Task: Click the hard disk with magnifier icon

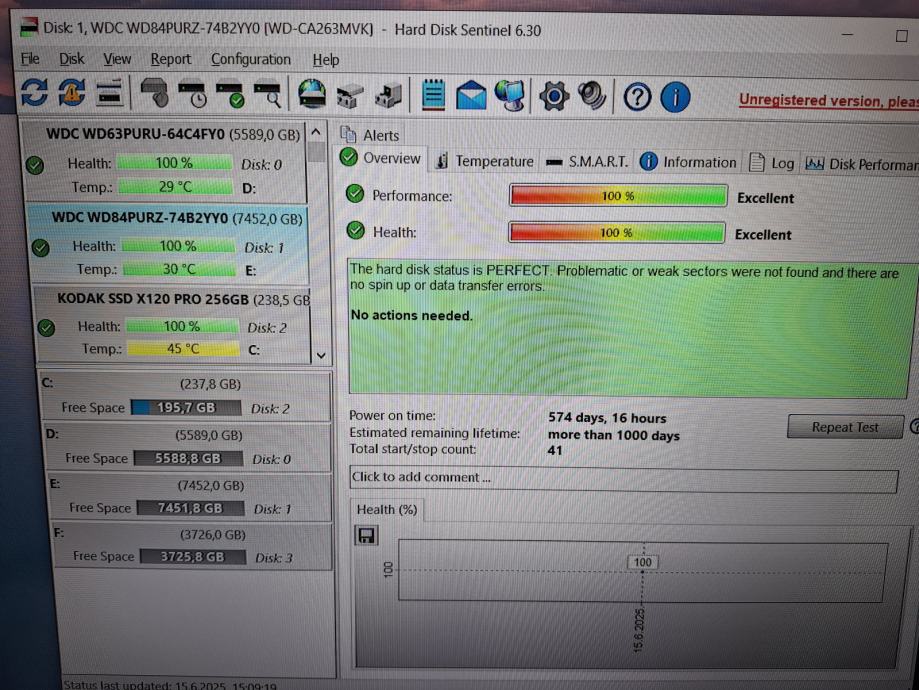Action: [x=268, y=94]
